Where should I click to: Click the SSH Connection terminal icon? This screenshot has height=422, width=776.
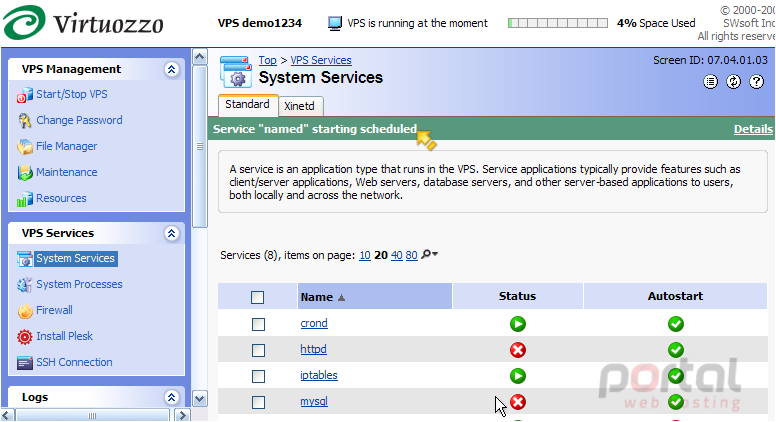[25, 363]
